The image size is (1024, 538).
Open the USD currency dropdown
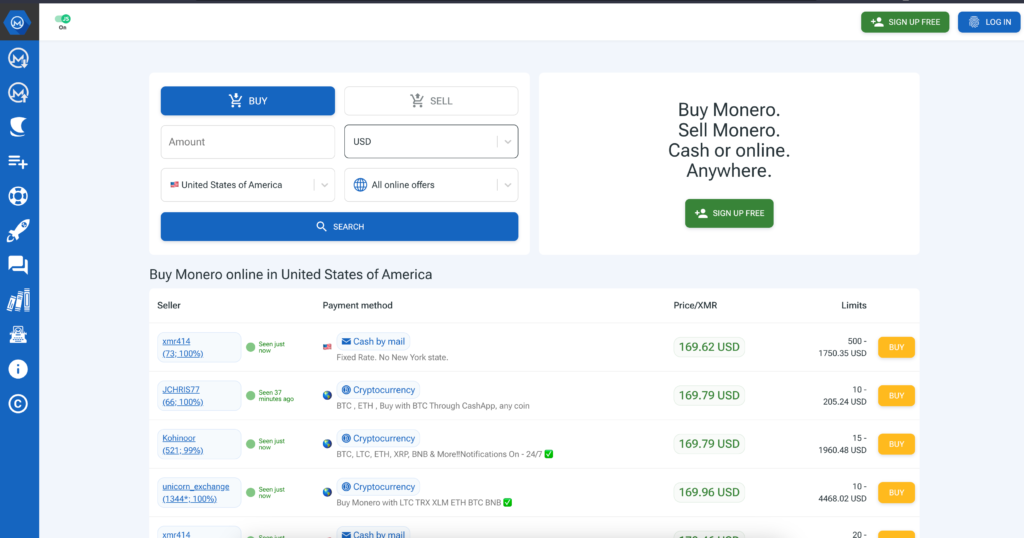point(431,142)
